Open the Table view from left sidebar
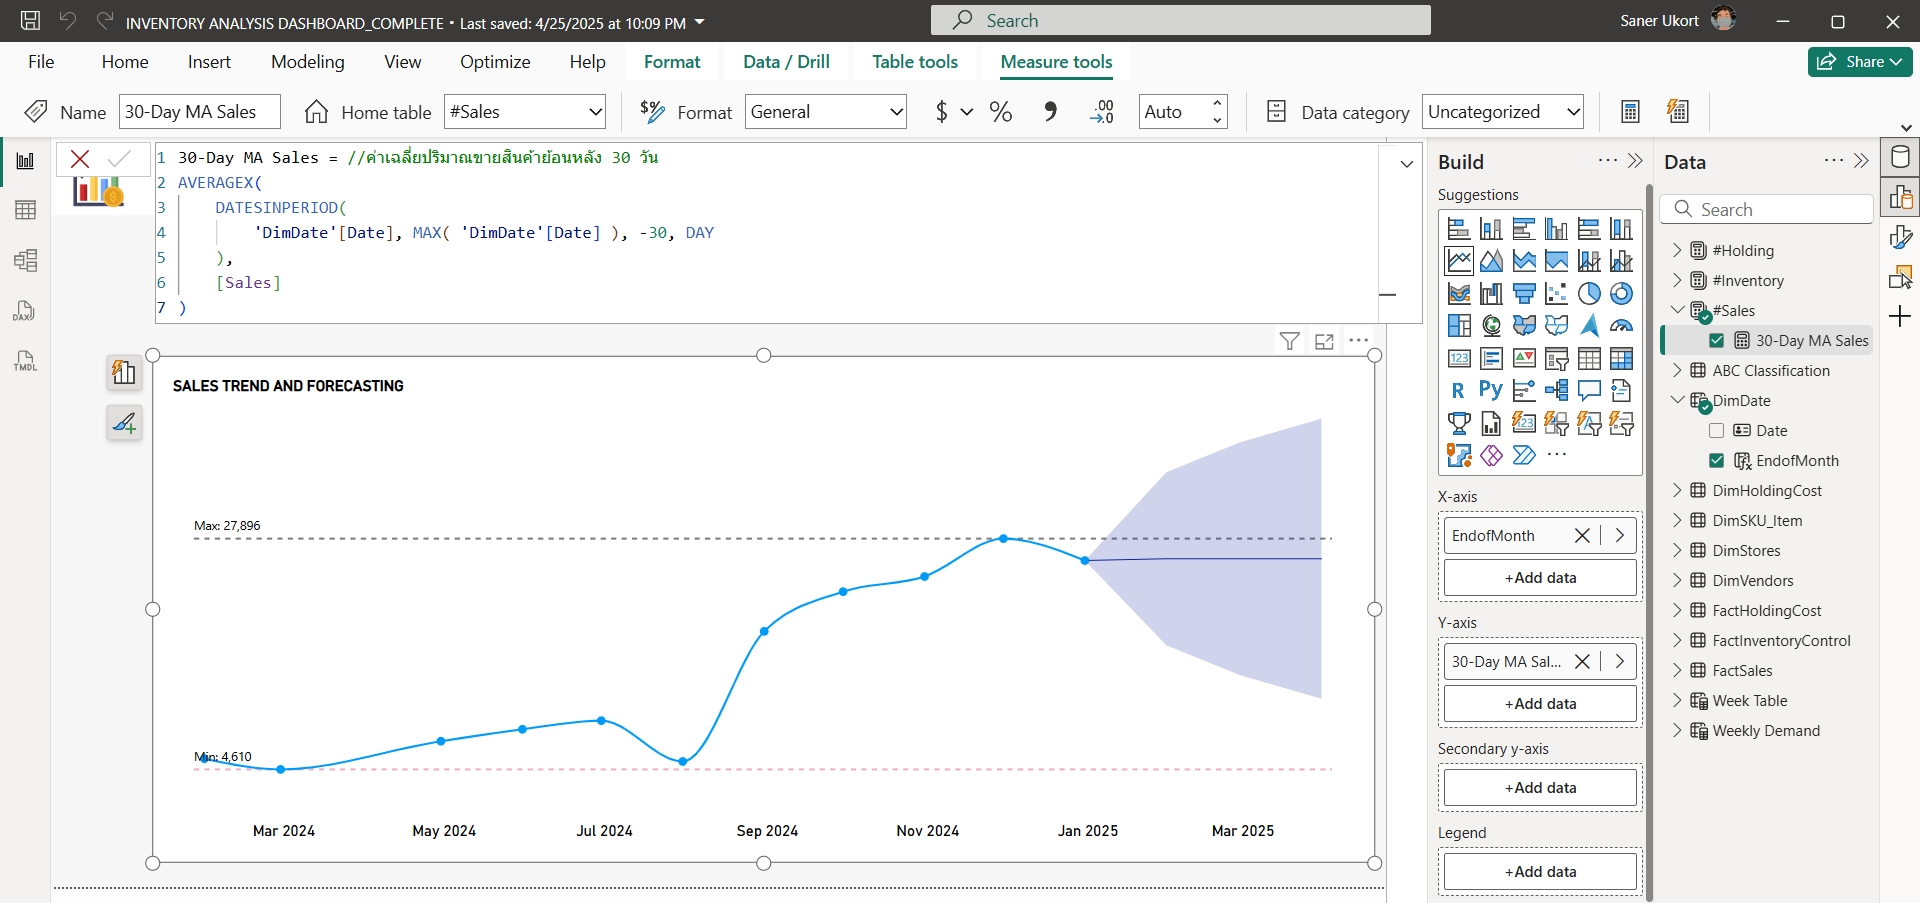 pos(25,210)
